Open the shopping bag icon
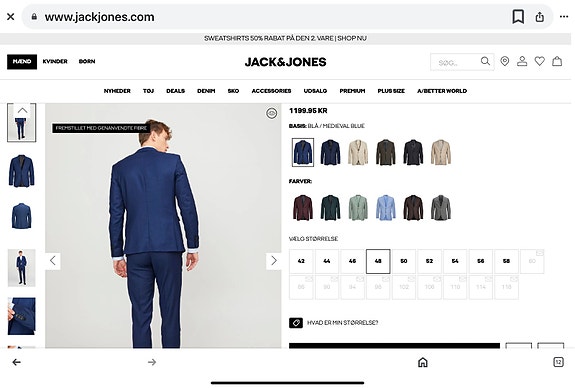 pos(557,61)
